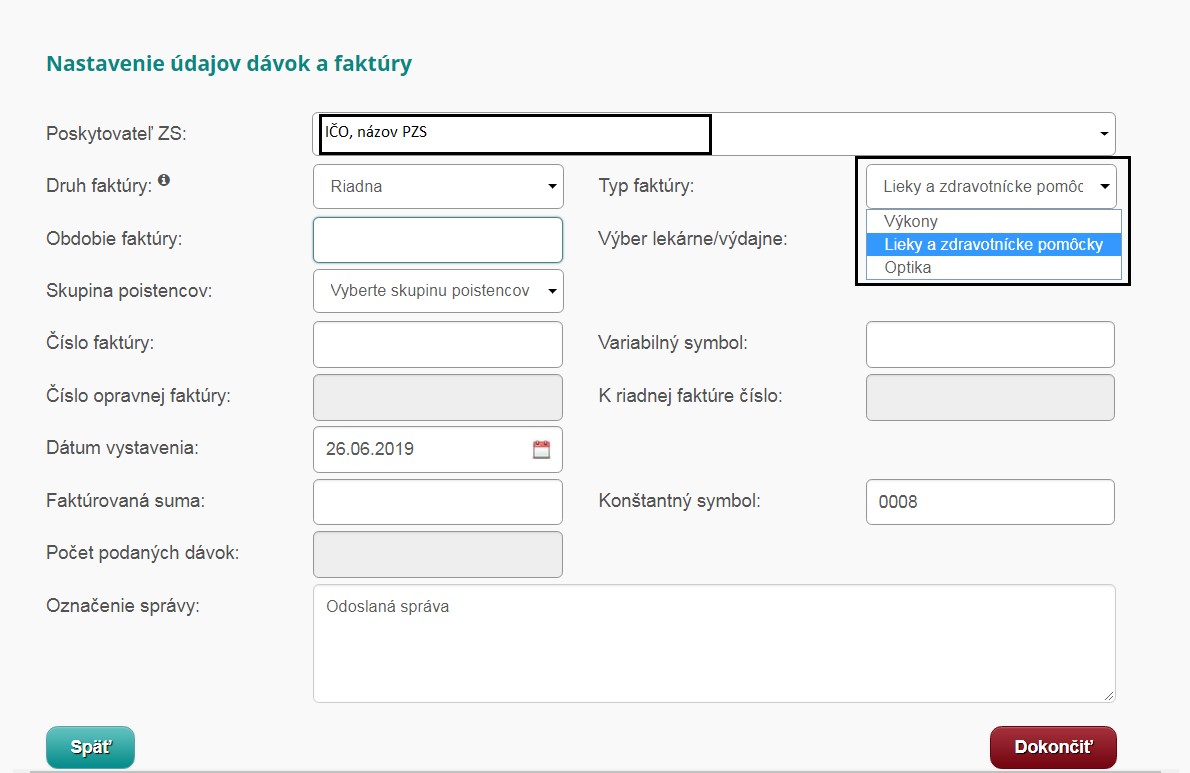Click the disabled Číslo opravnej faktúry field

438,397
